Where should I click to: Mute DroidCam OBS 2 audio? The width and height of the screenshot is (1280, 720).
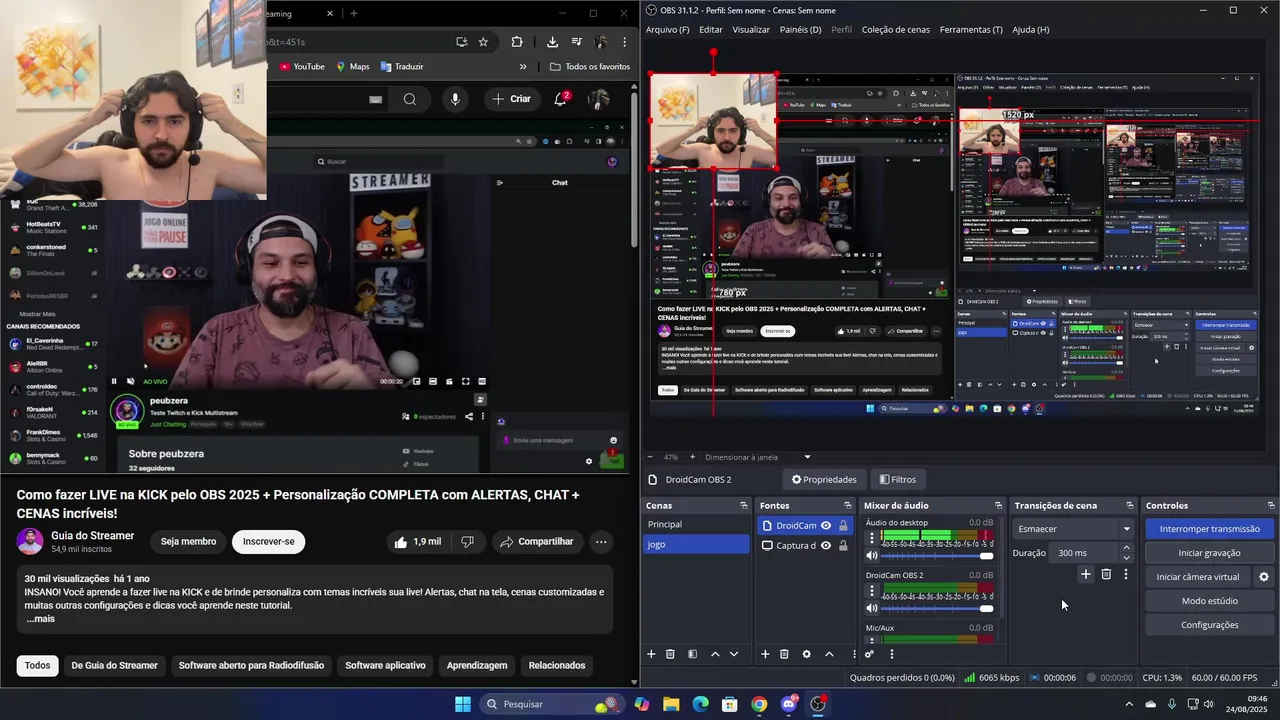[x=872, y=608]
